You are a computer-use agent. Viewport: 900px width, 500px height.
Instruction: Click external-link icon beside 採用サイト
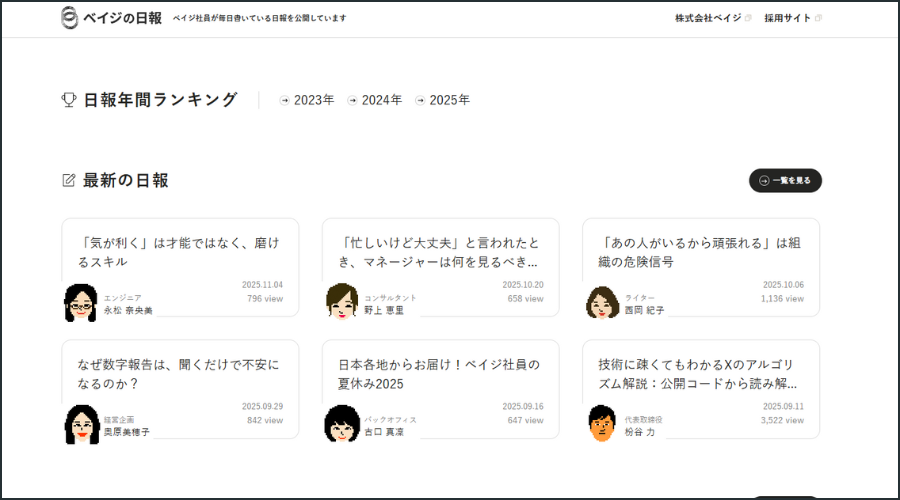(x=818, y=18)
